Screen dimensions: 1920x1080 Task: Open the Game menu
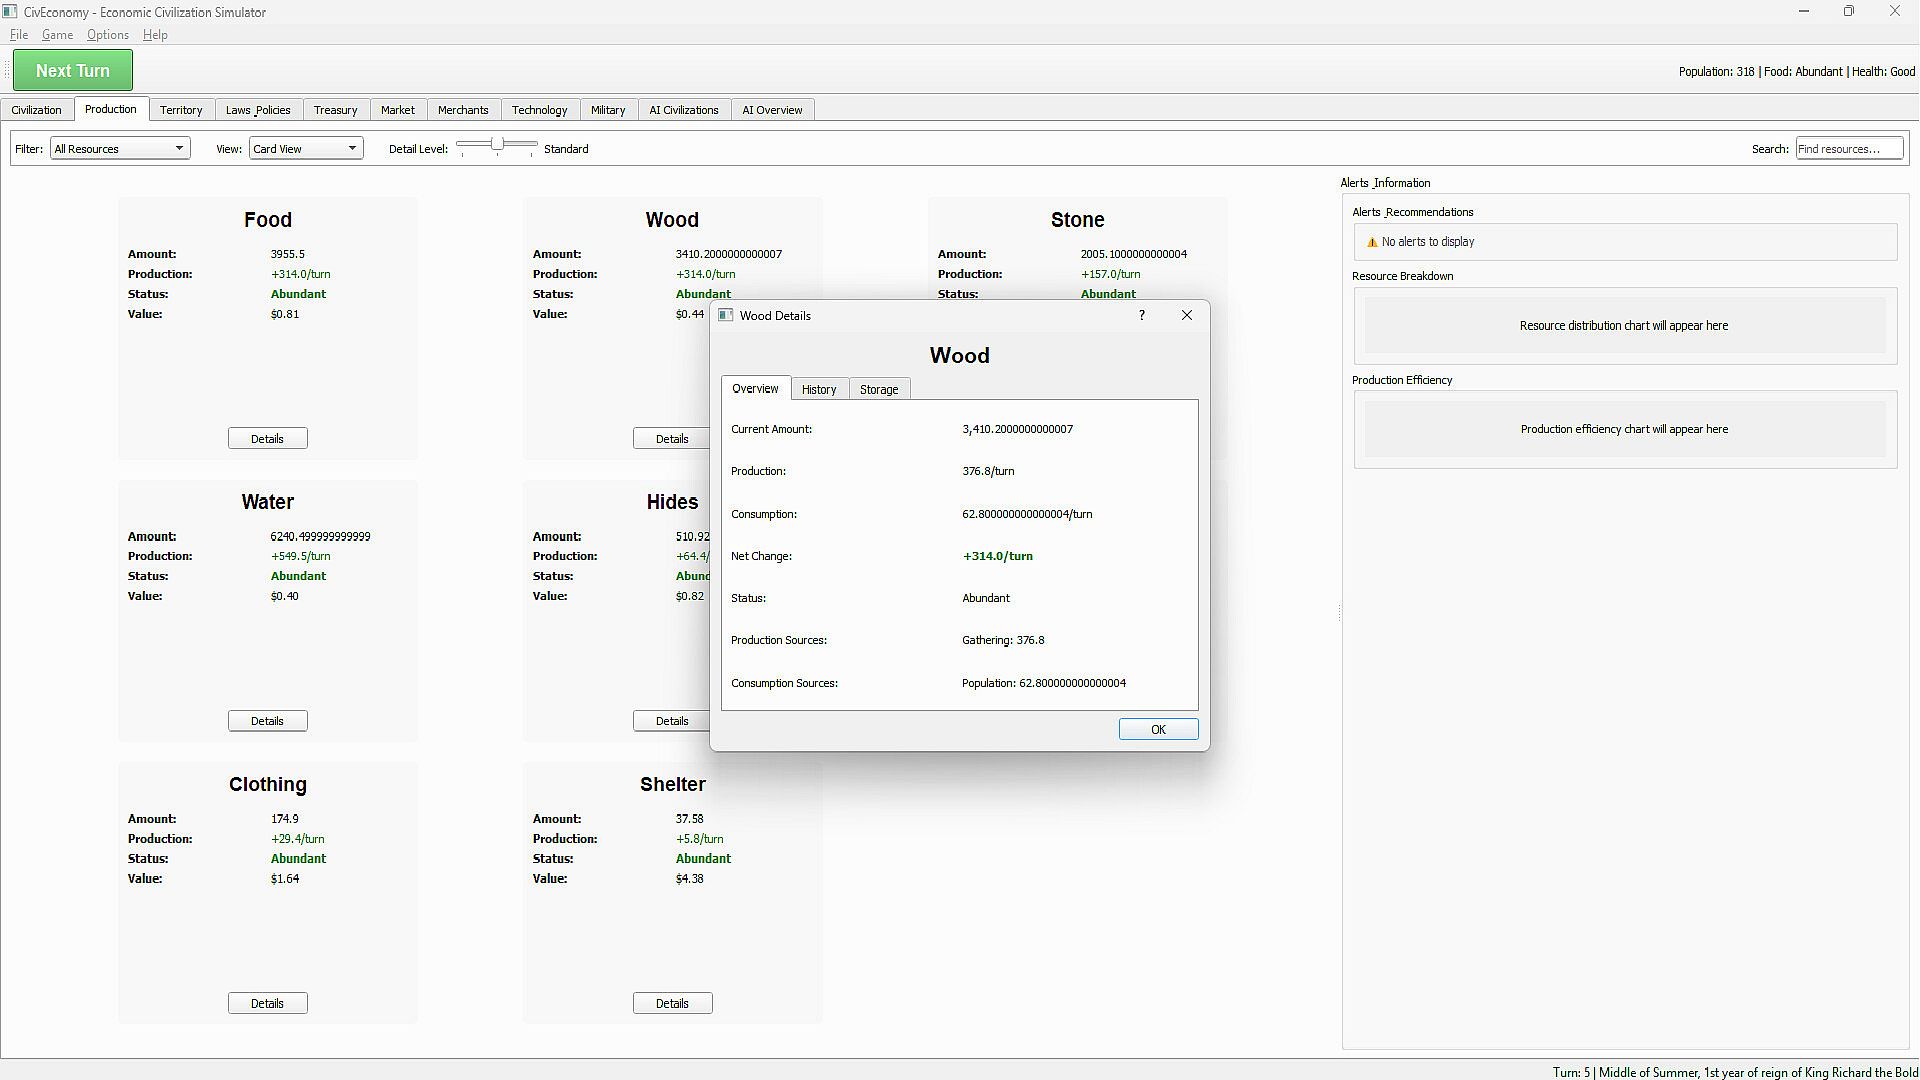[x=57, y=35]
